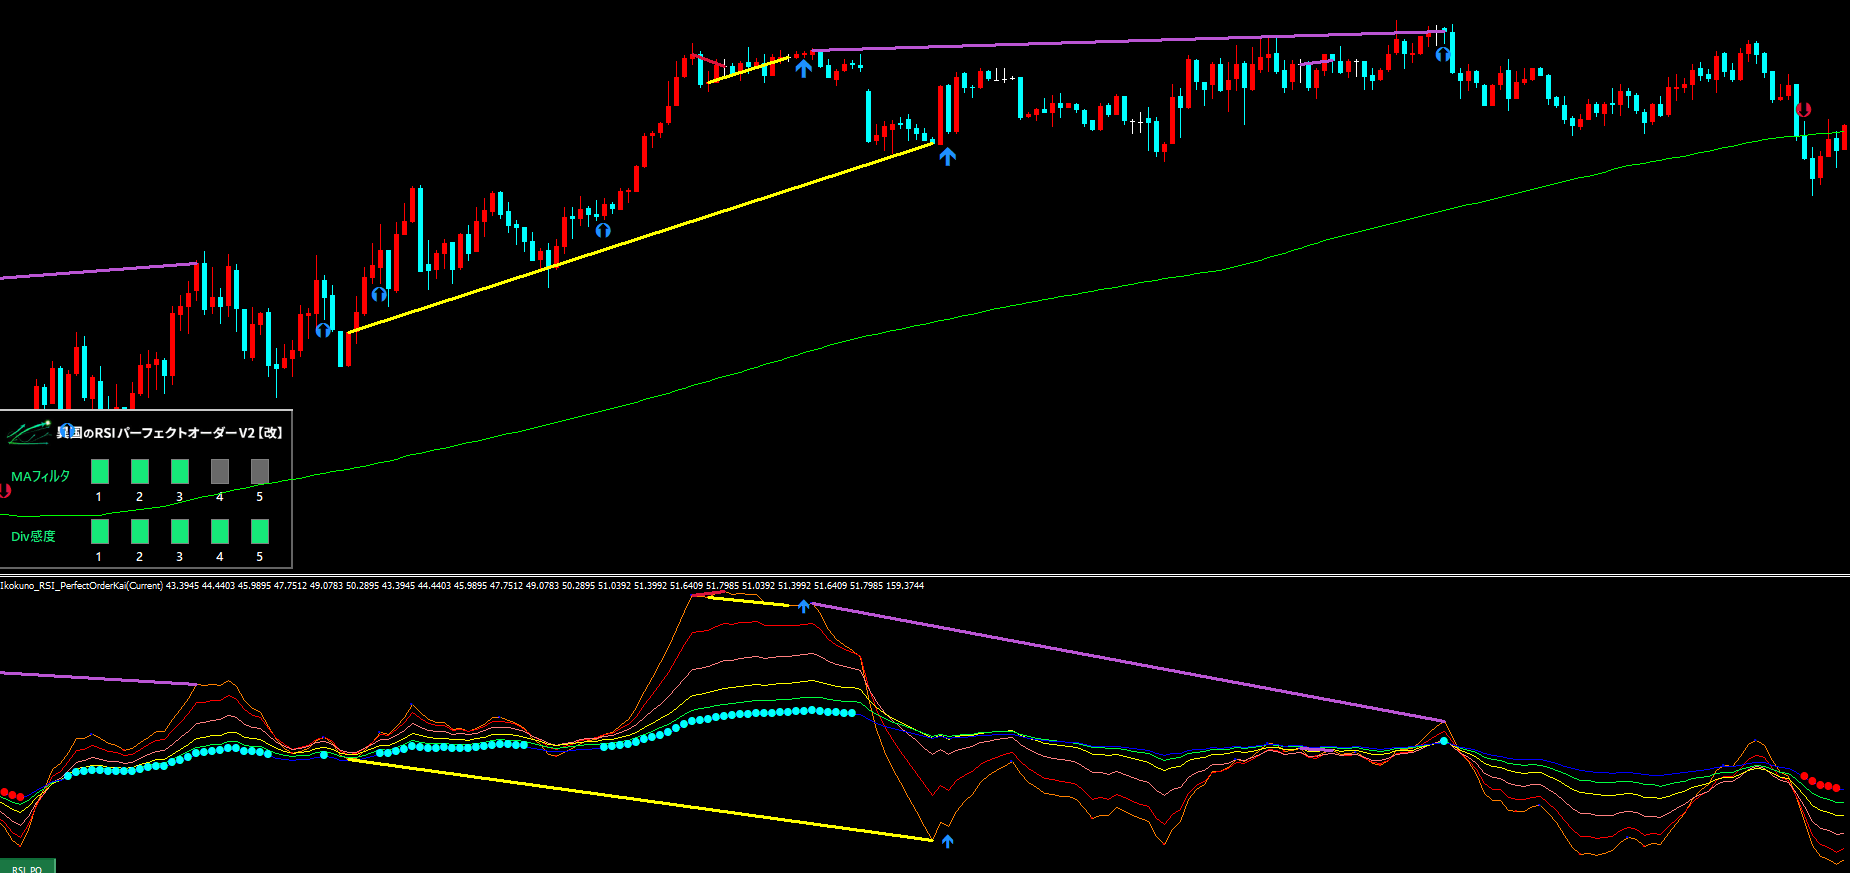
Task: Click the blue circled arrow at the purple line's right end
Action: (1442, 54)
